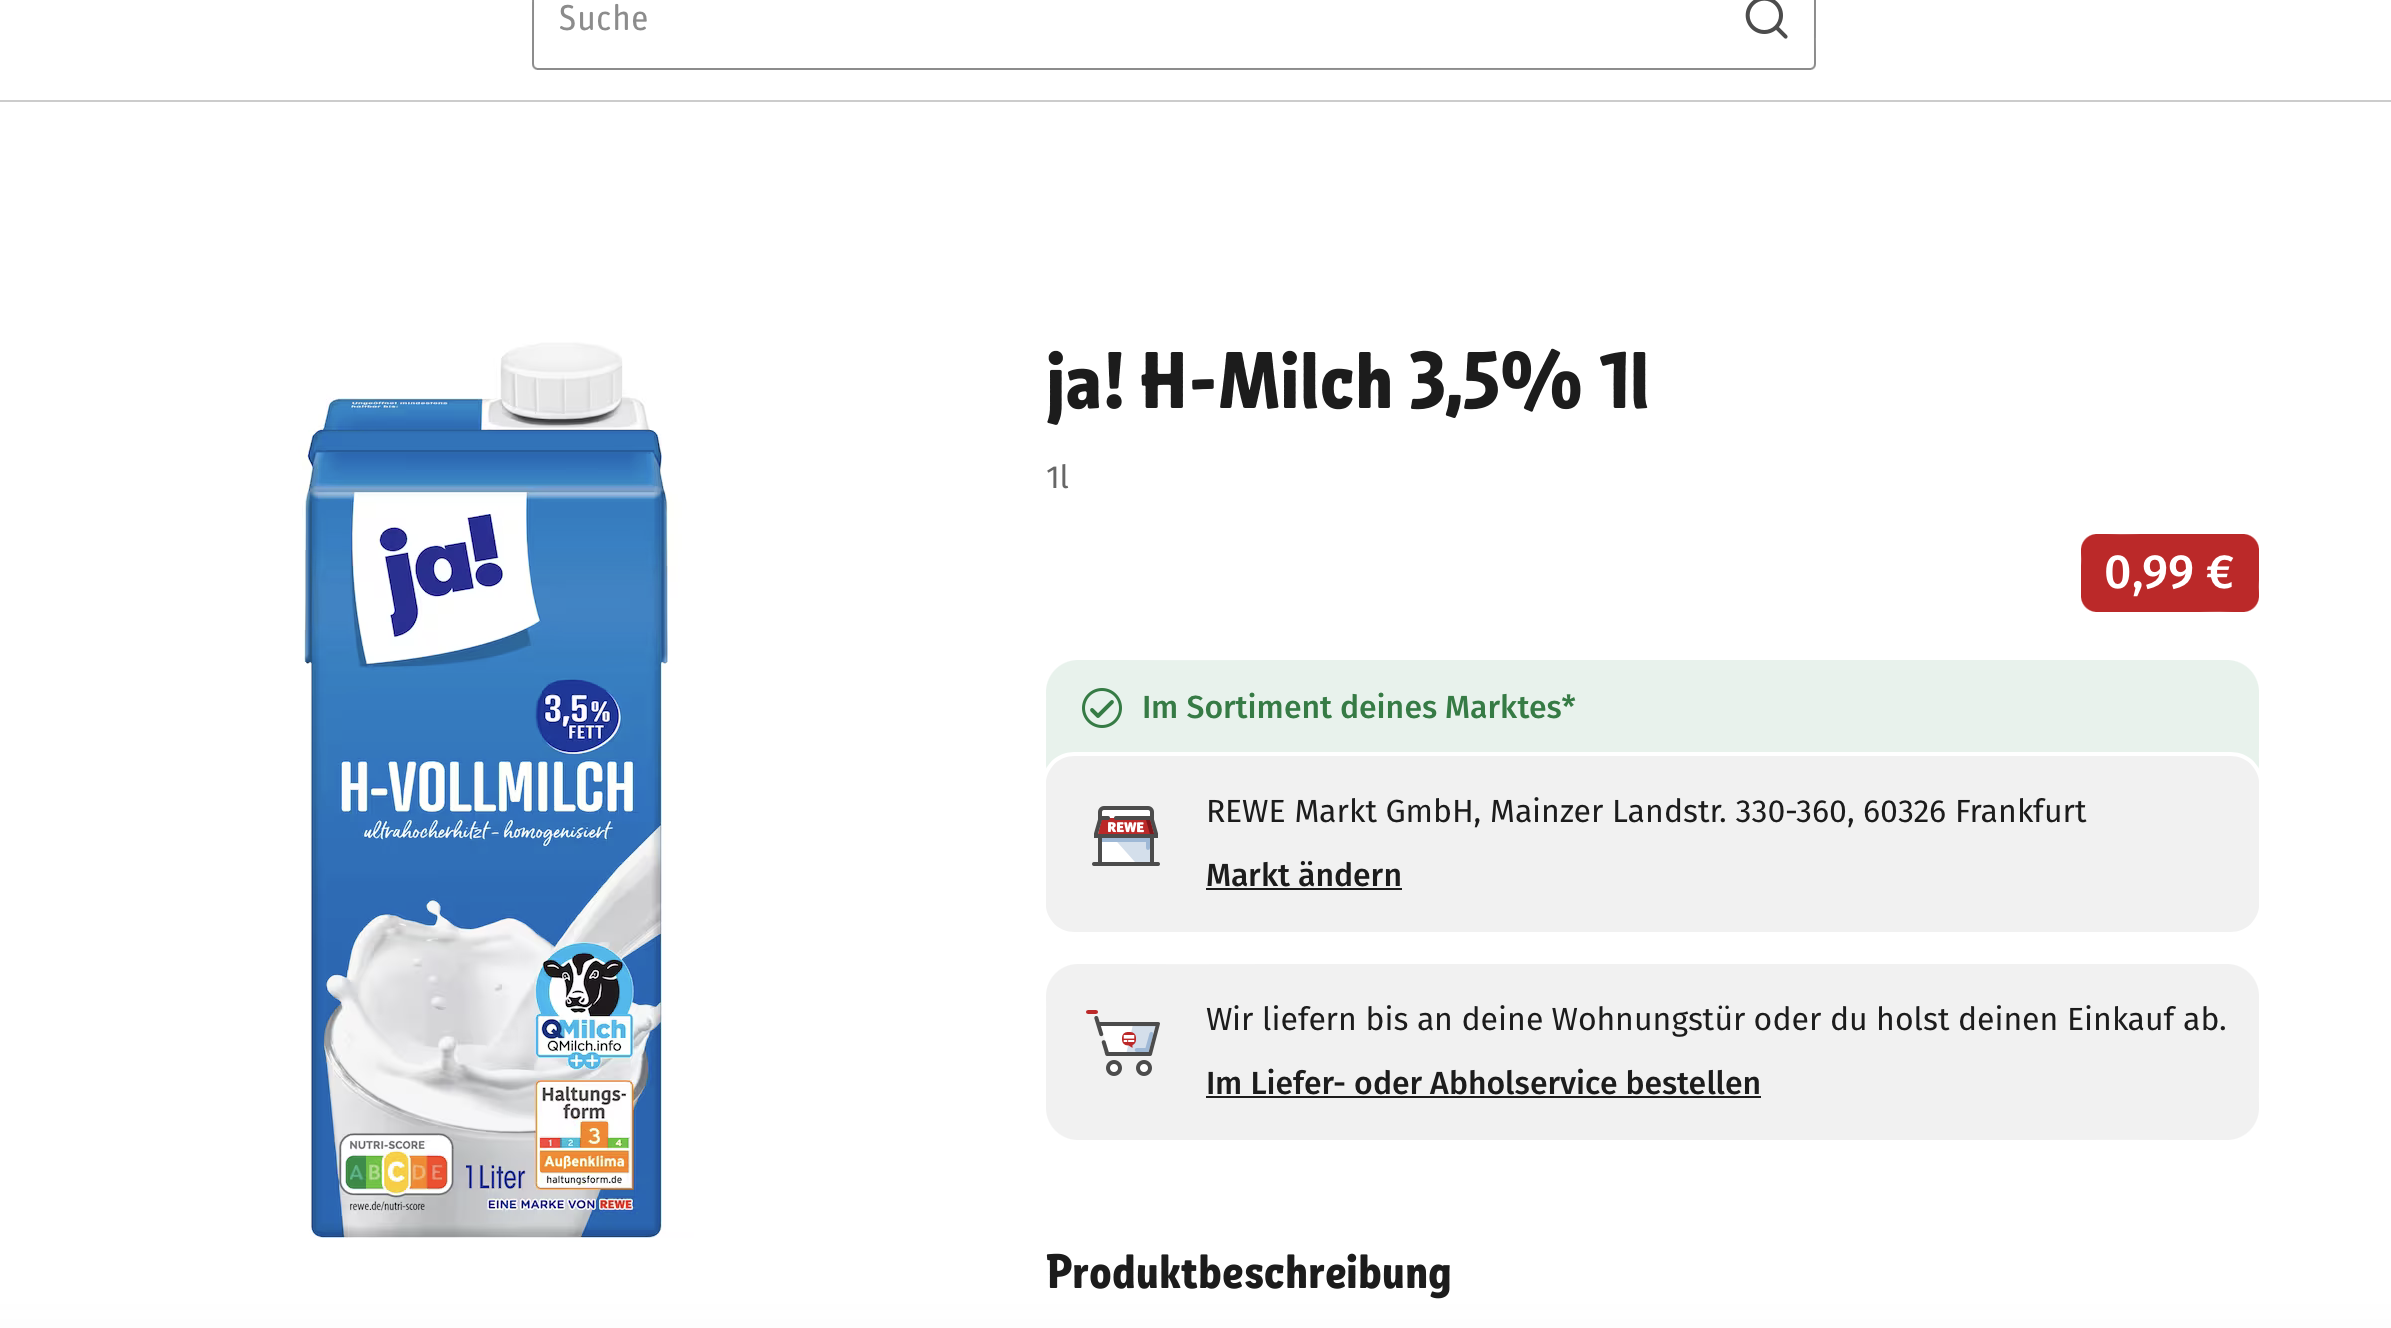Click the Im Sortiment deines Marktes banner
This screenshot has width=2391, height=1328.
point(1652,707)
